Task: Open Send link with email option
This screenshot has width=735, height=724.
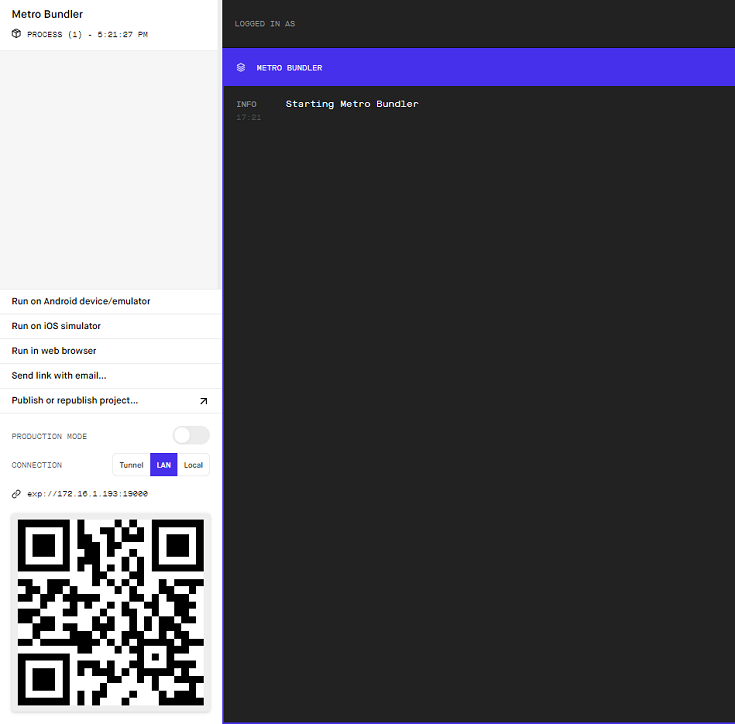Action: (111, 376)
